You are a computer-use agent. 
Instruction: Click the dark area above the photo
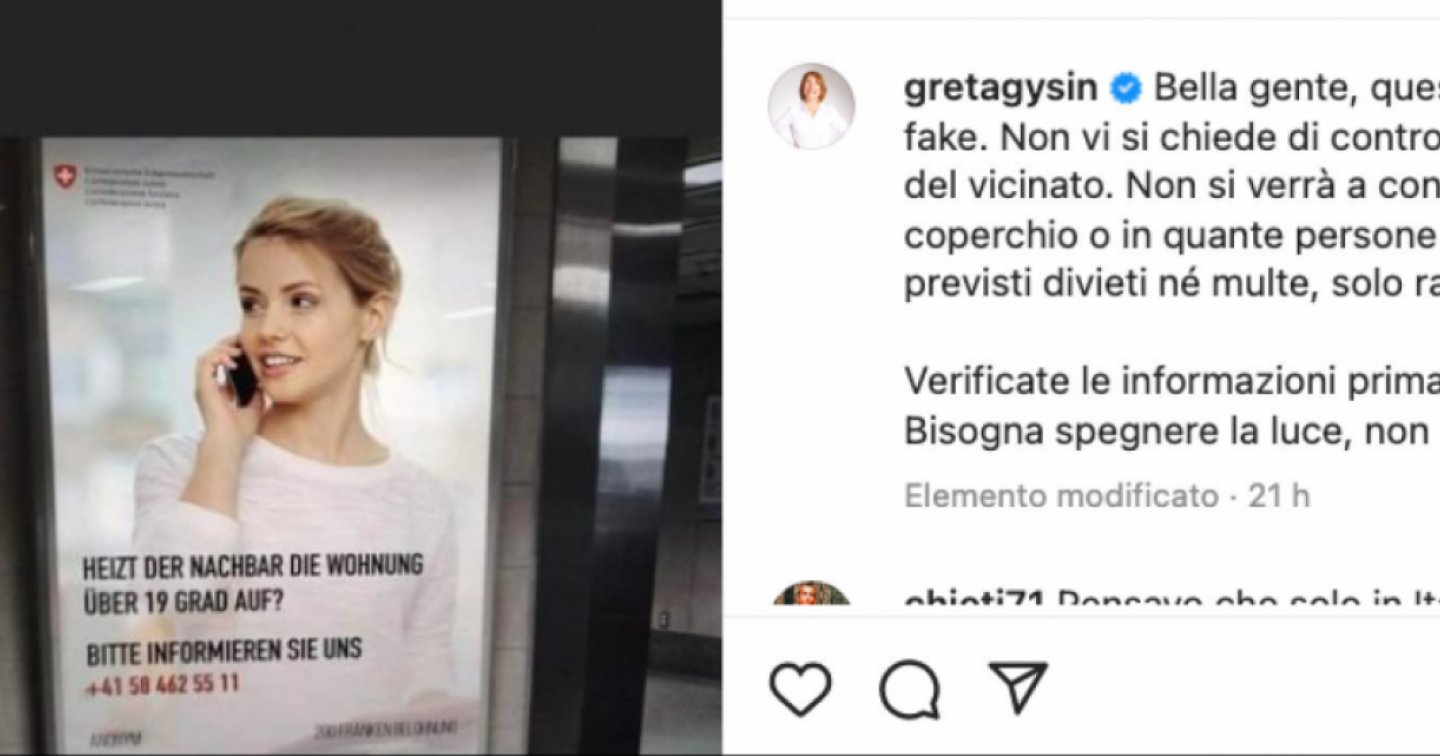[360, 68]
